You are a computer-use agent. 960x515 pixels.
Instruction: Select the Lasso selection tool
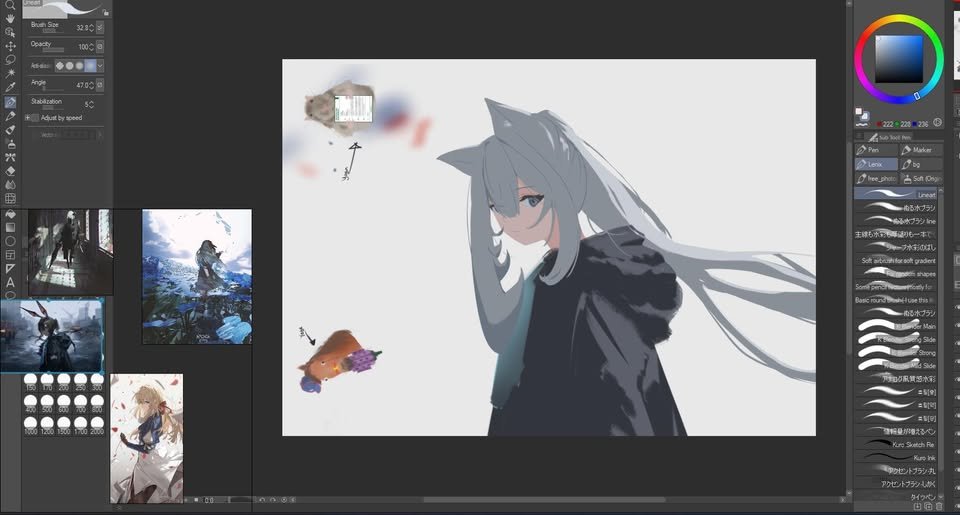click(x=10, y=60)
